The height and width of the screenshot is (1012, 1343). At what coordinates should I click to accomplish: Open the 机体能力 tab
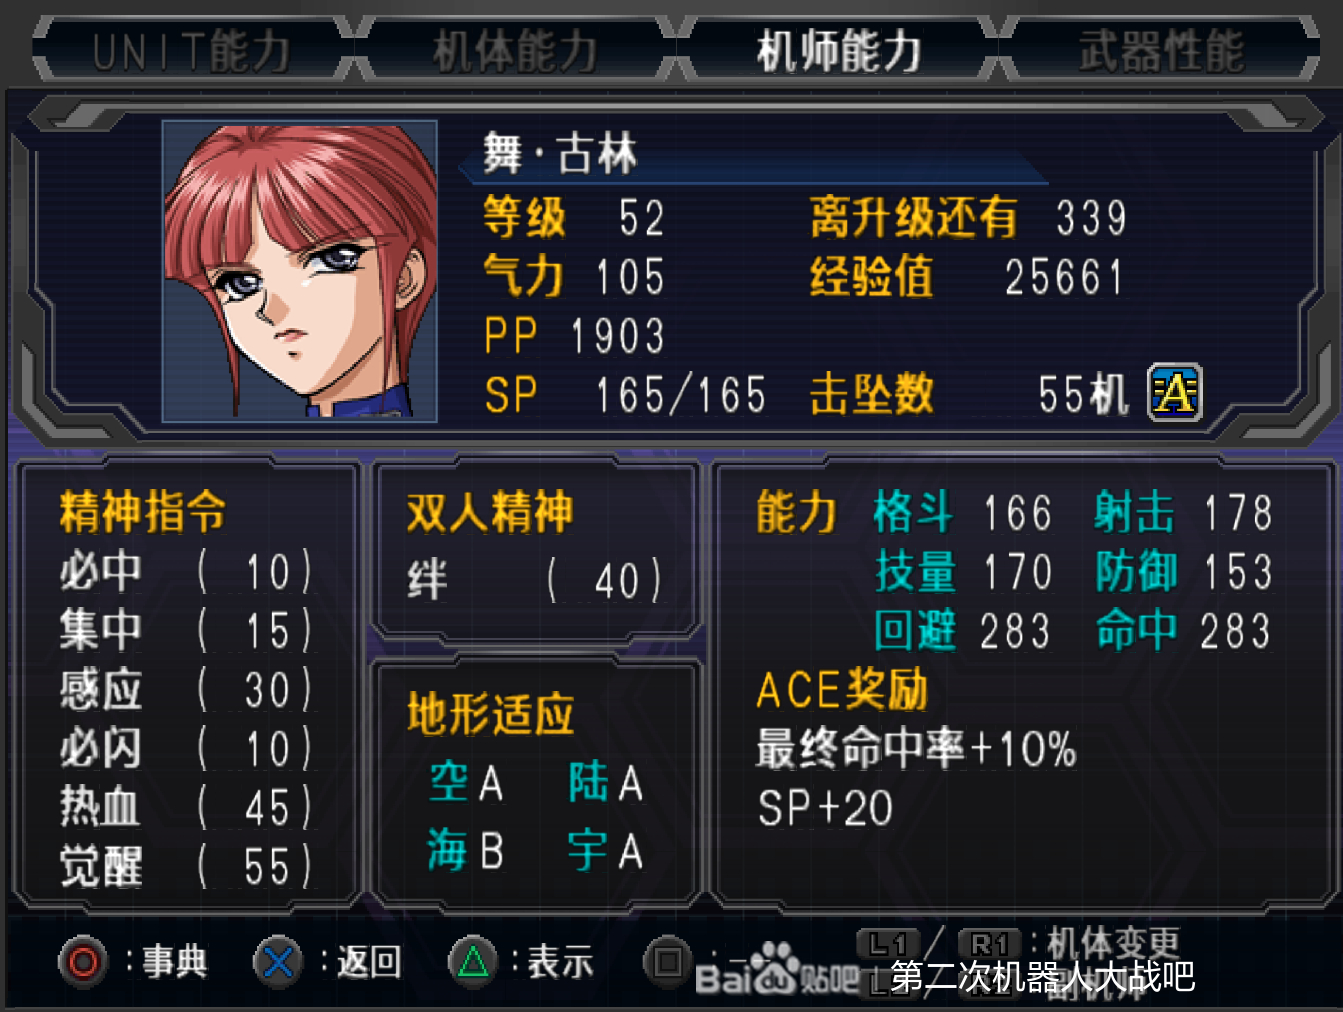(x=515, y=50)
